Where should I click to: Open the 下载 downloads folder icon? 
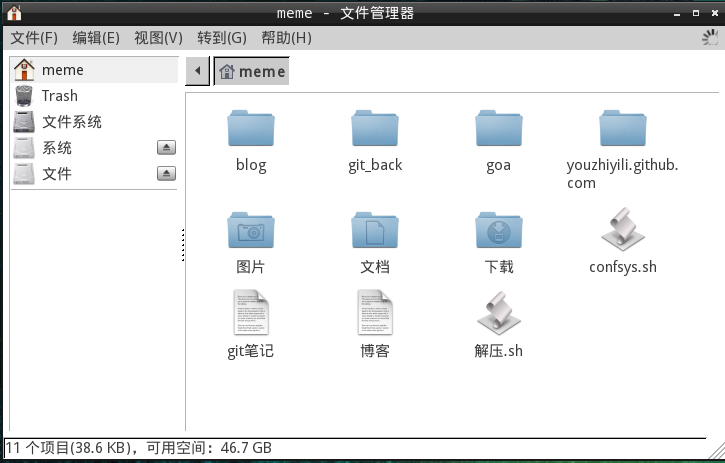pyautogui.click(x=498, y=230)
